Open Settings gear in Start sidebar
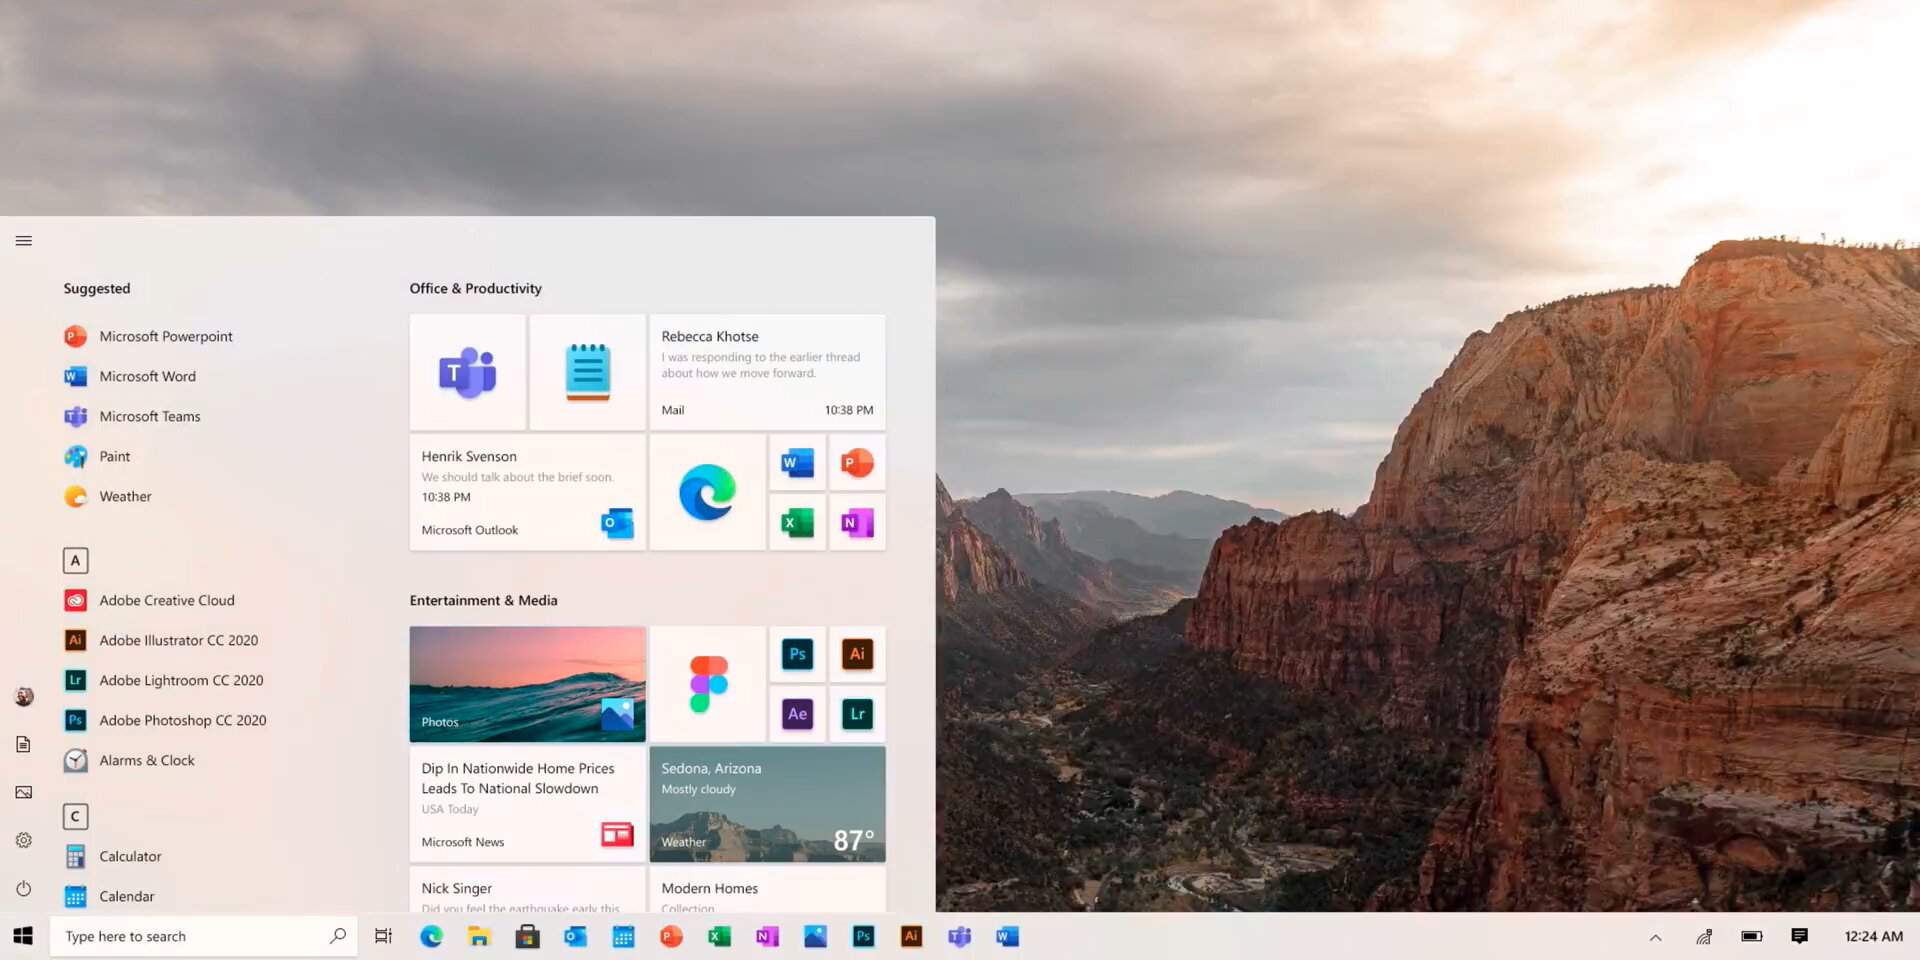 point(24,840)
